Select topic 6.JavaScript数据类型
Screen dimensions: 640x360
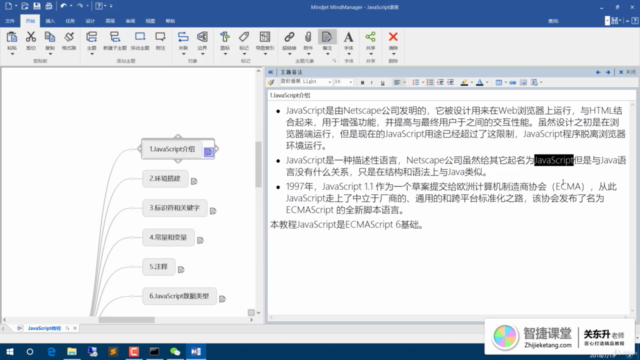click(x=179, y=296)
